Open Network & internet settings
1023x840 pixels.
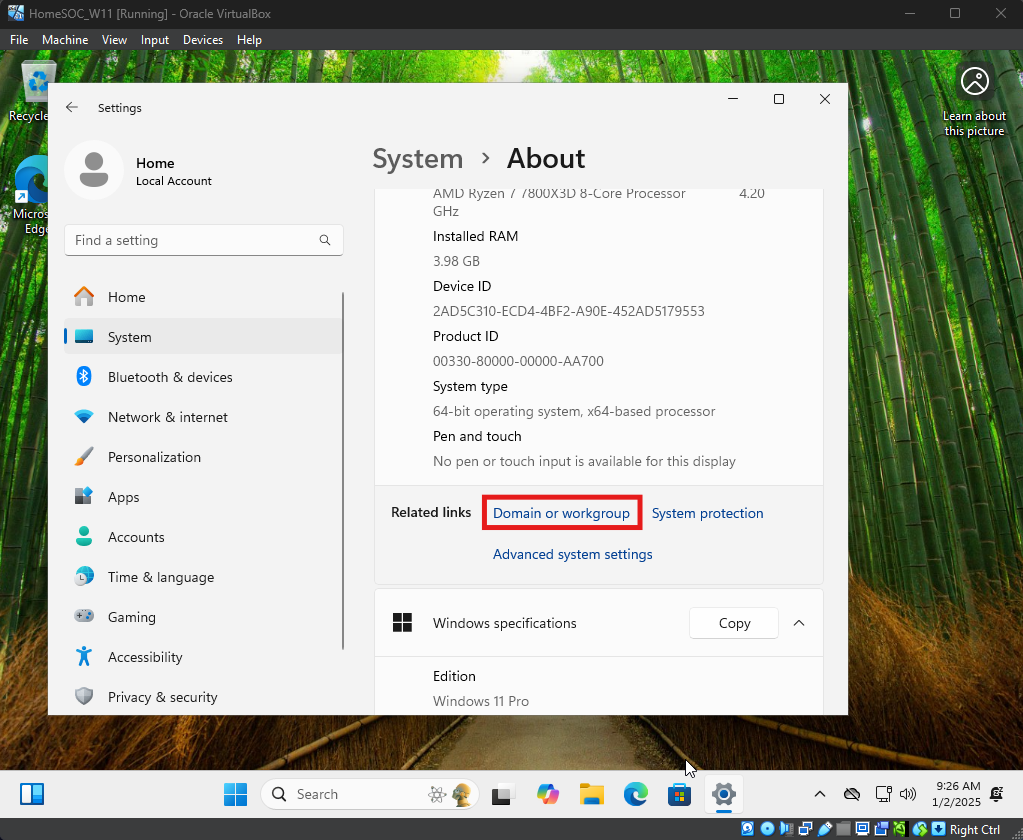point(167,417)
